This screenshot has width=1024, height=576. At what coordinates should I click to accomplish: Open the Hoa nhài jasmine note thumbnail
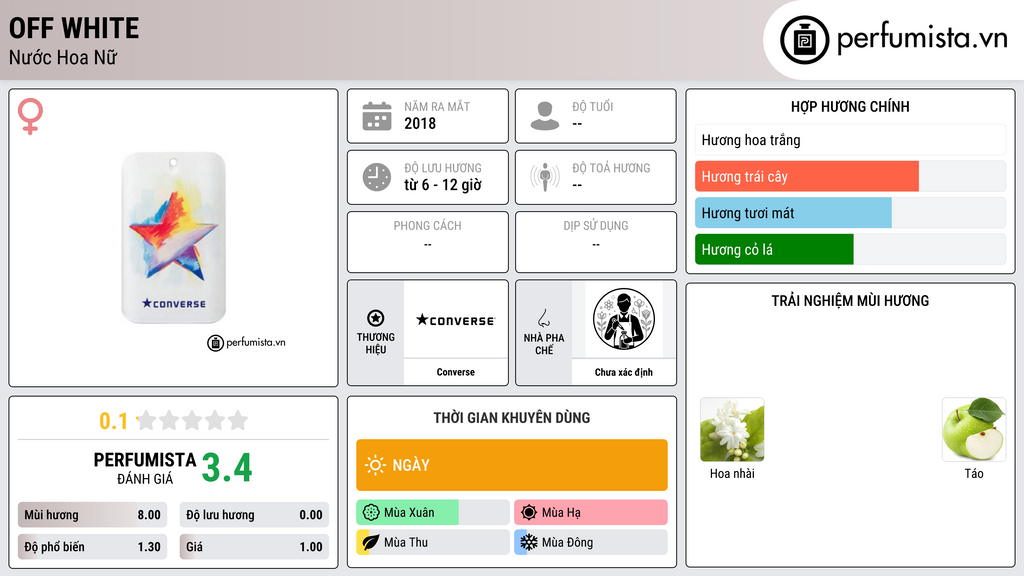coord(732,430)
